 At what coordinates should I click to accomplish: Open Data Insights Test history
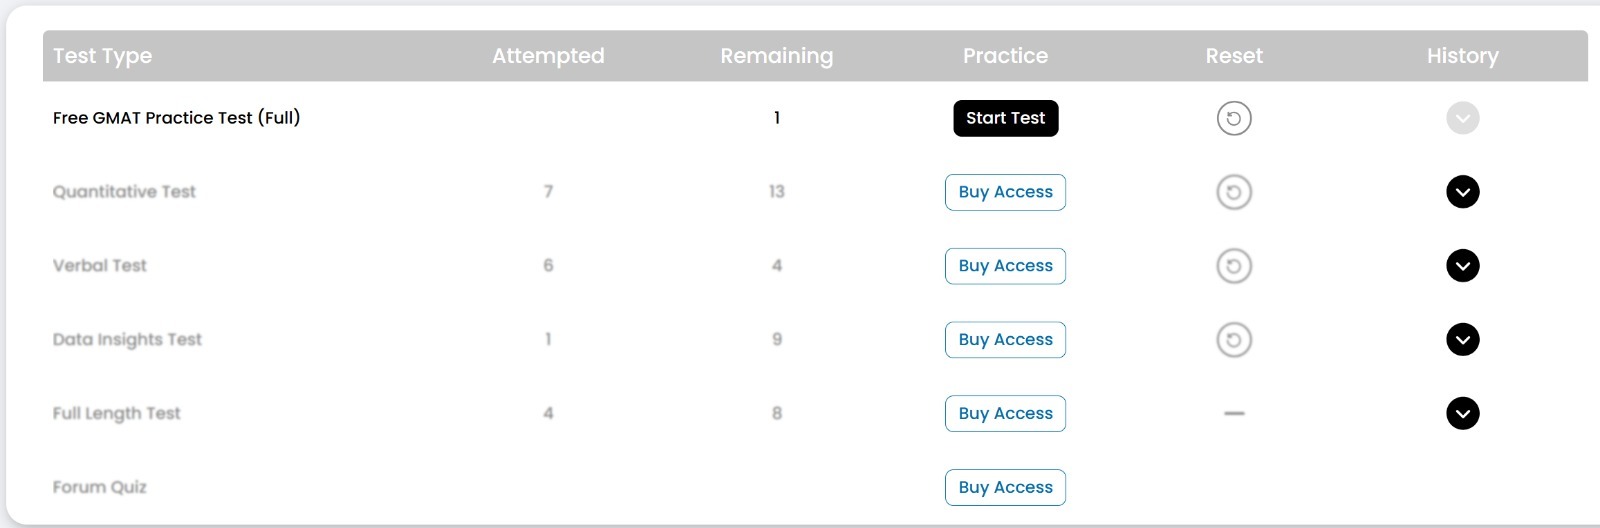tap(1463, 340)
